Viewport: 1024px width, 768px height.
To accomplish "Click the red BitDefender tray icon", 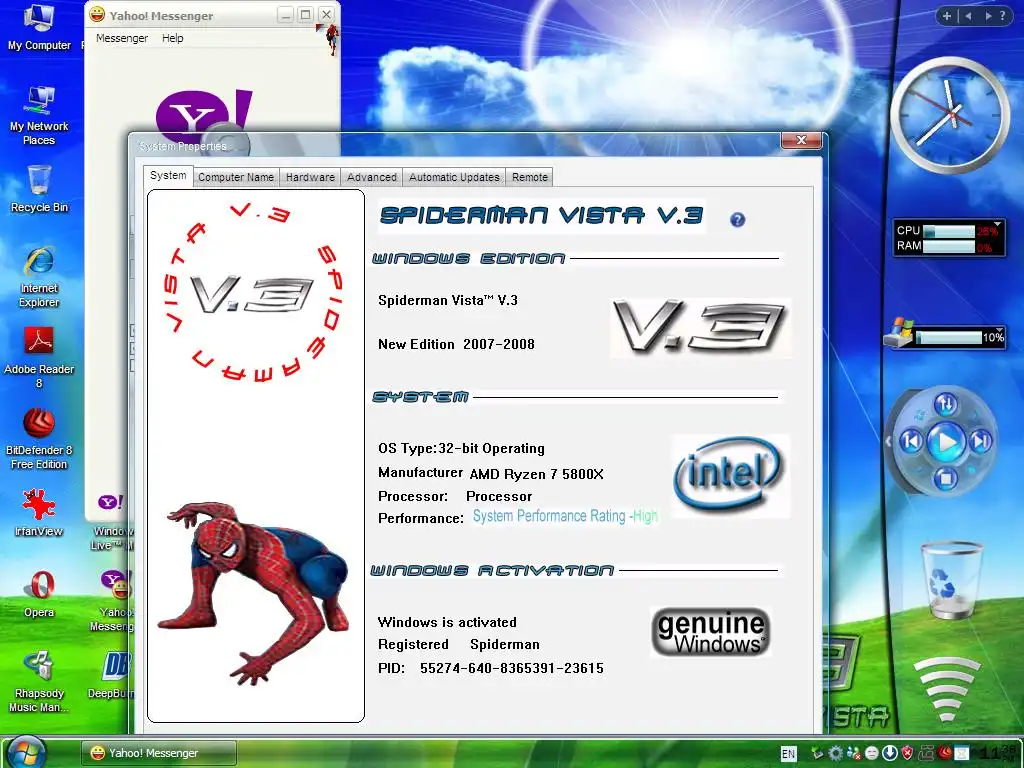I will pos(945,753).
